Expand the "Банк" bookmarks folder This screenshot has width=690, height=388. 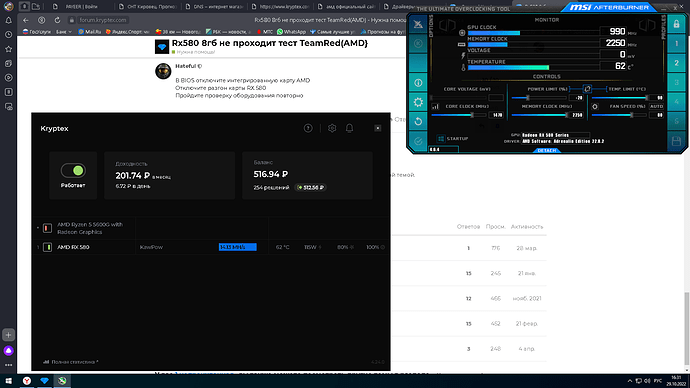(x=64, y=32)
